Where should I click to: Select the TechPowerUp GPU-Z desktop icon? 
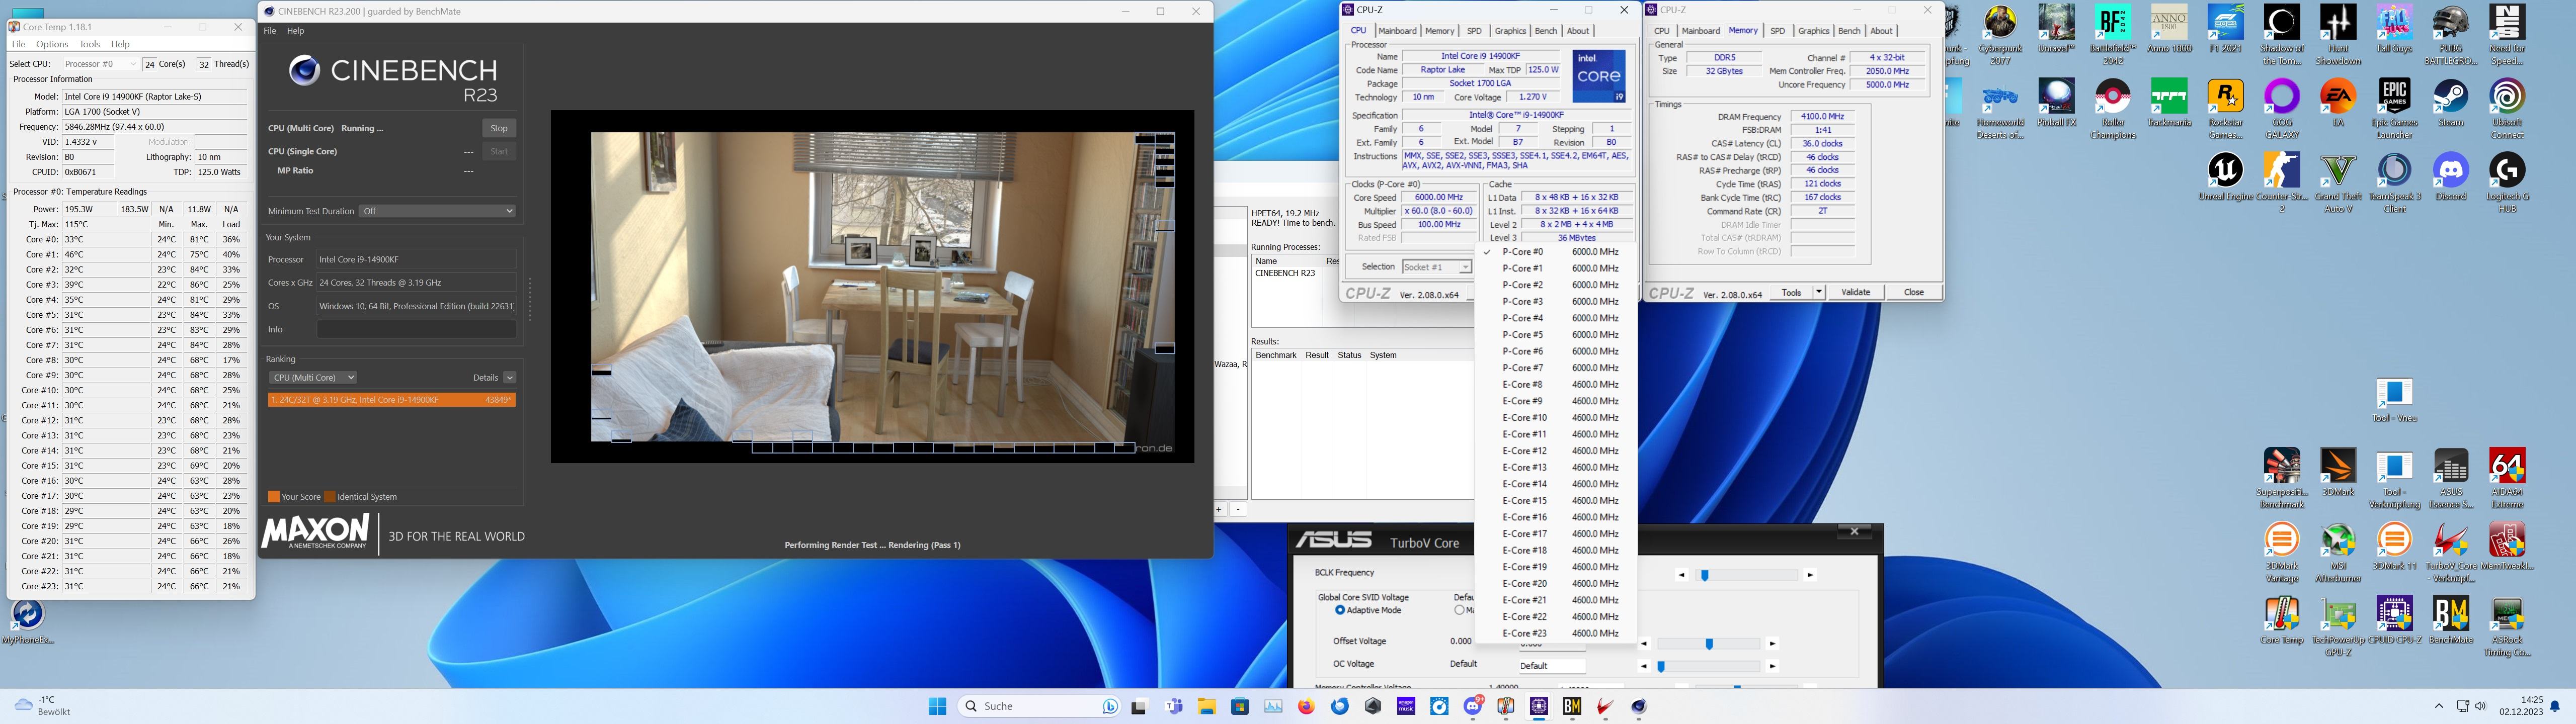2338,626
